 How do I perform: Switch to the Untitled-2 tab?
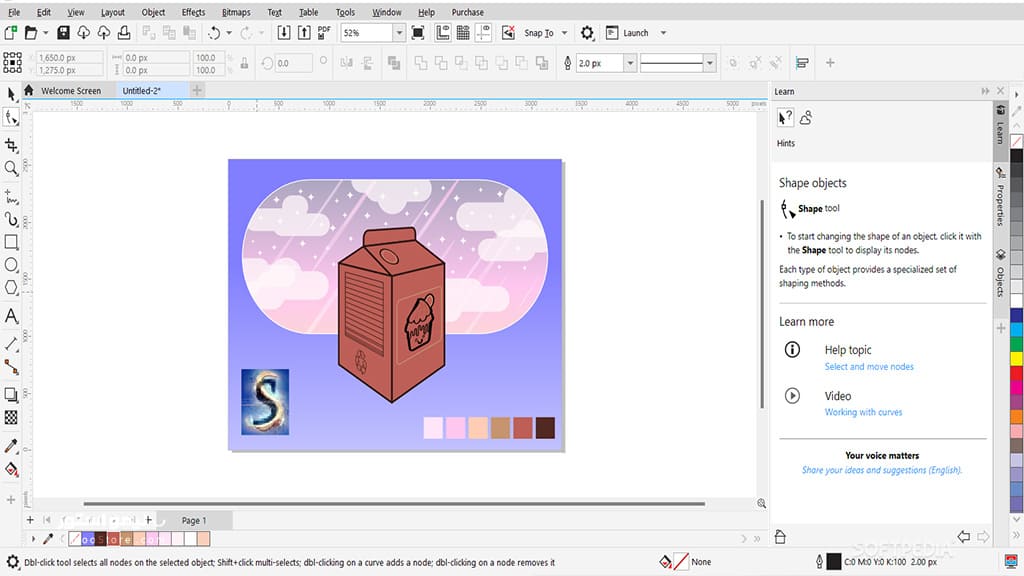tap(142, 91)
